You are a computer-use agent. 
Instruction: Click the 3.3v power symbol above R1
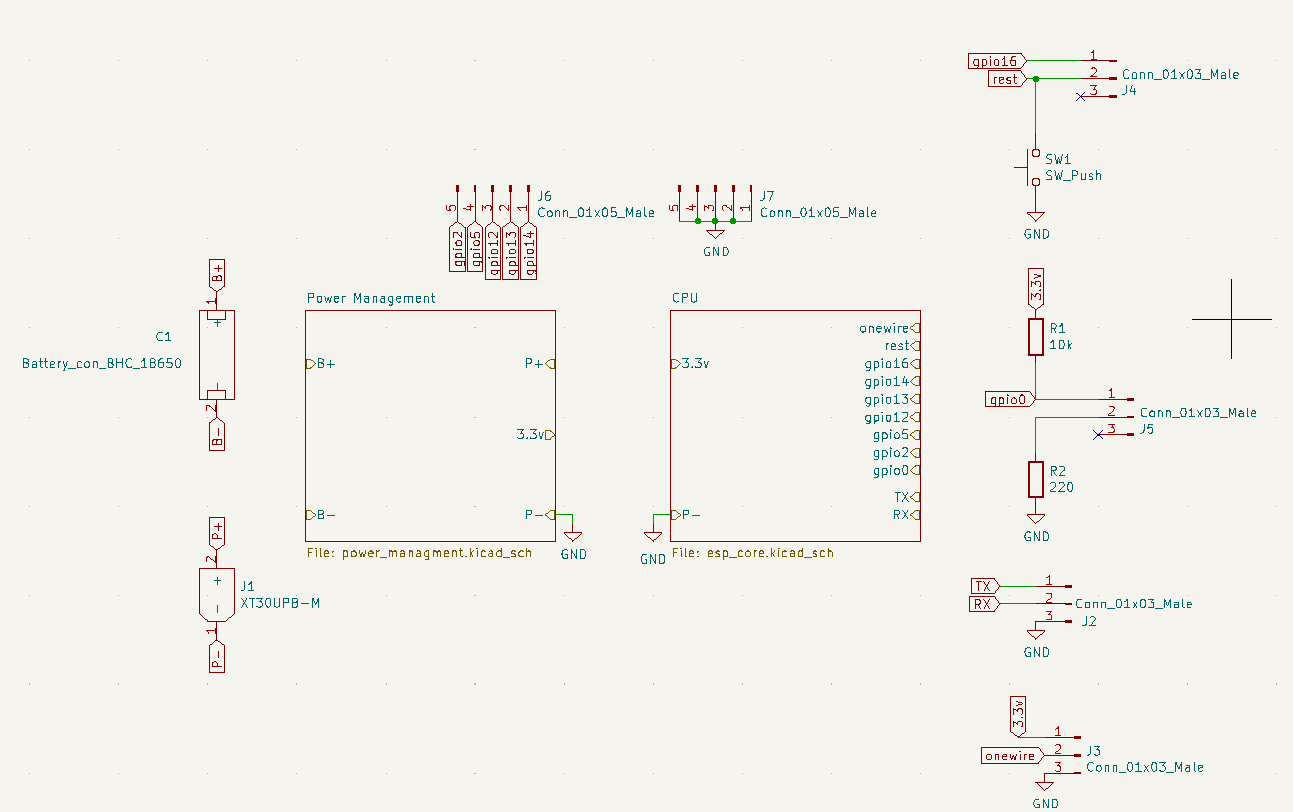point(1036,285)
